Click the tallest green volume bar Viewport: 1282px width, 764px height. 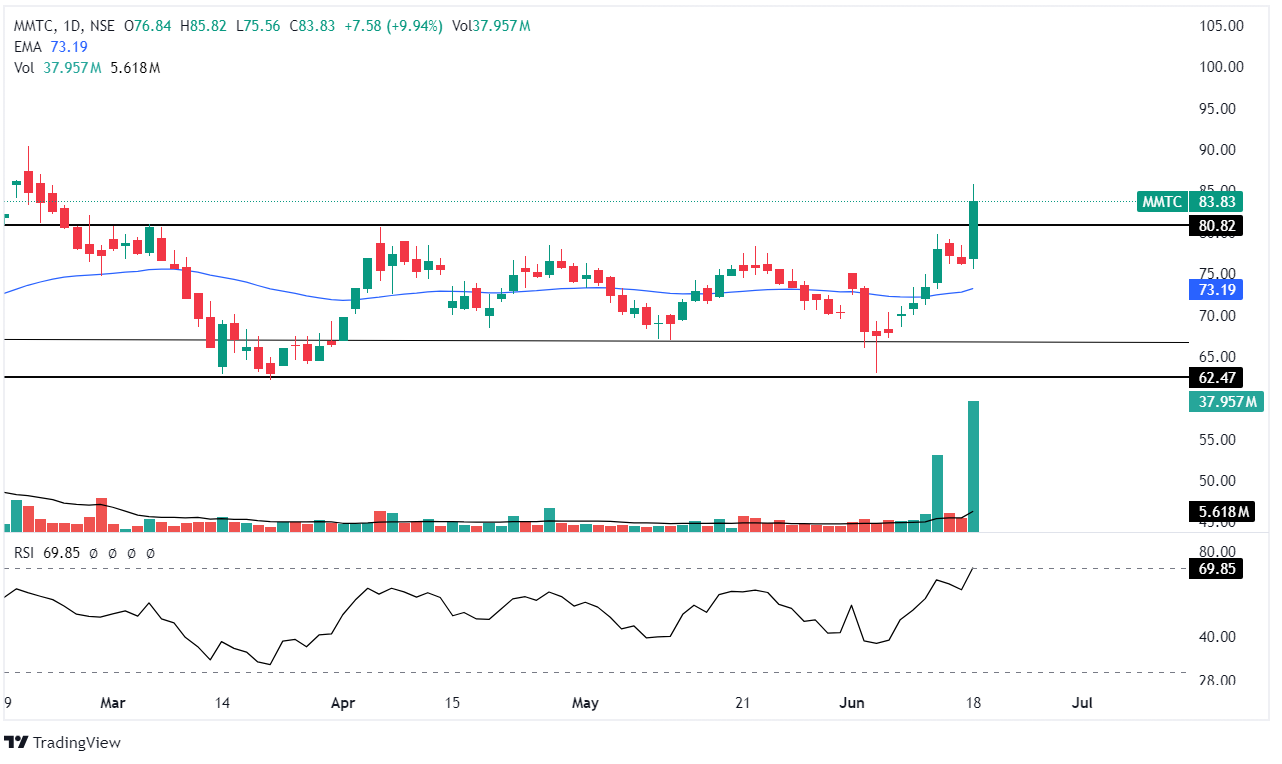pyautogui.click(x=973, y=465)
